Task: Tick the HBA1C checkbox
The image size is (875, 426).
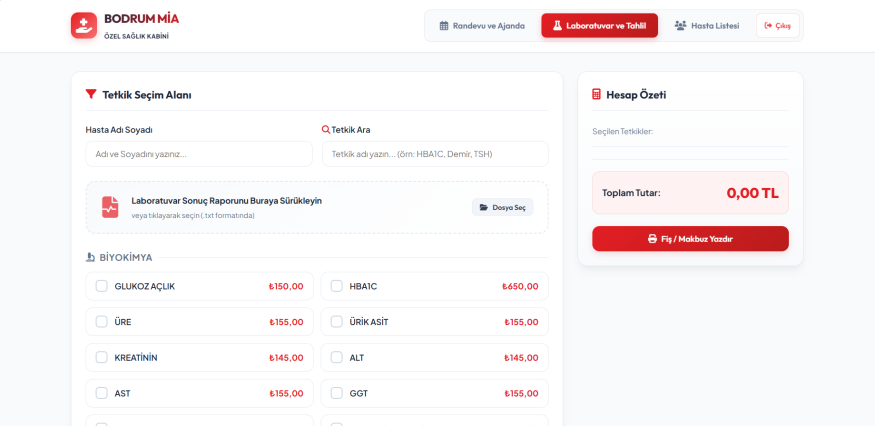Action: pyautogui.click(x=336, y=286)
